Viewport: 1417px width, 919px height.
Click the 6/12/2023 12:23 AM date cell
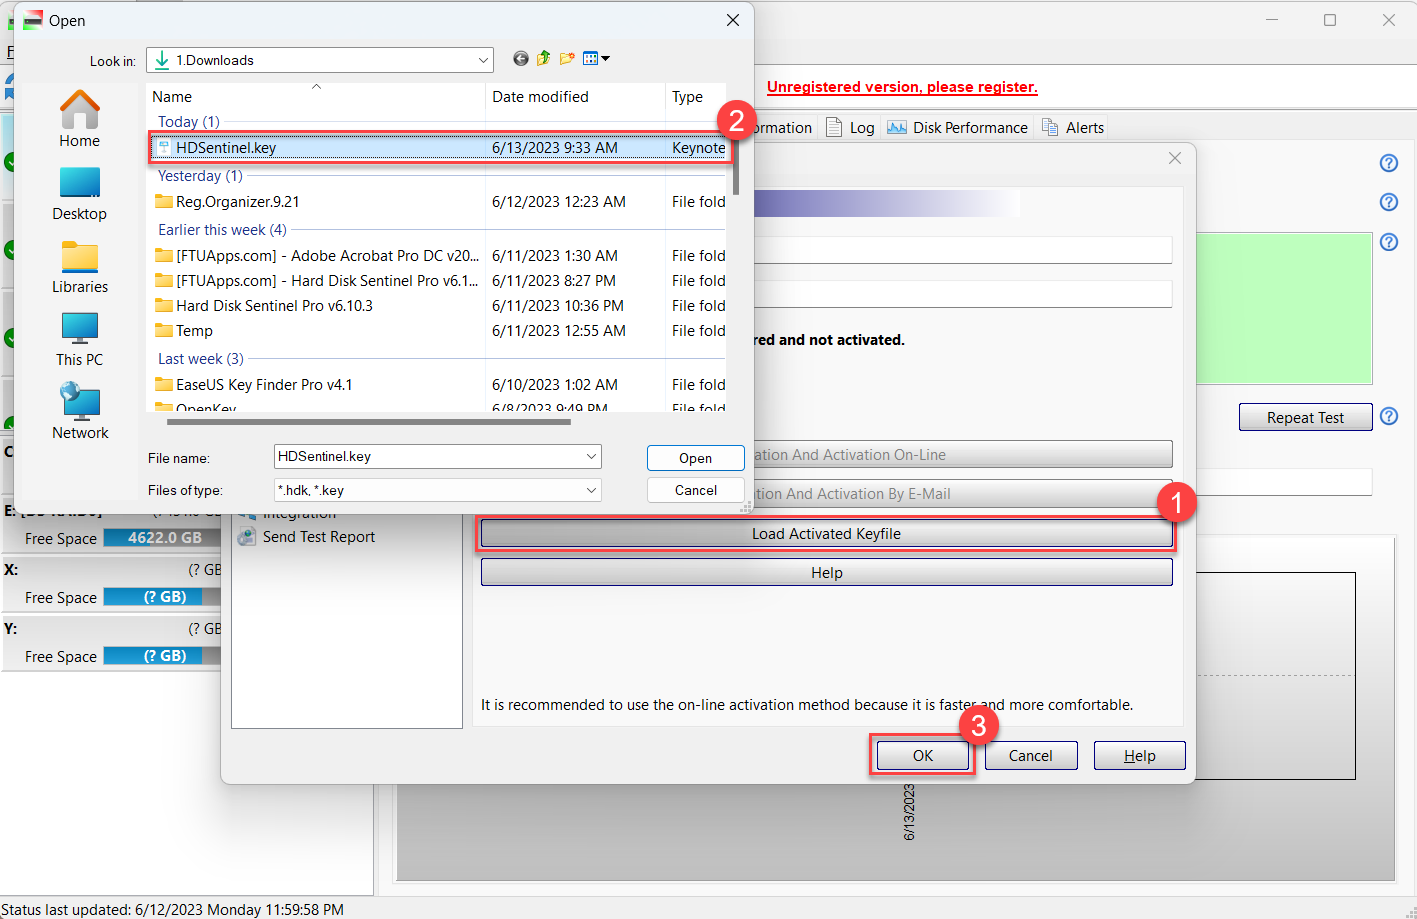(559, 202)
